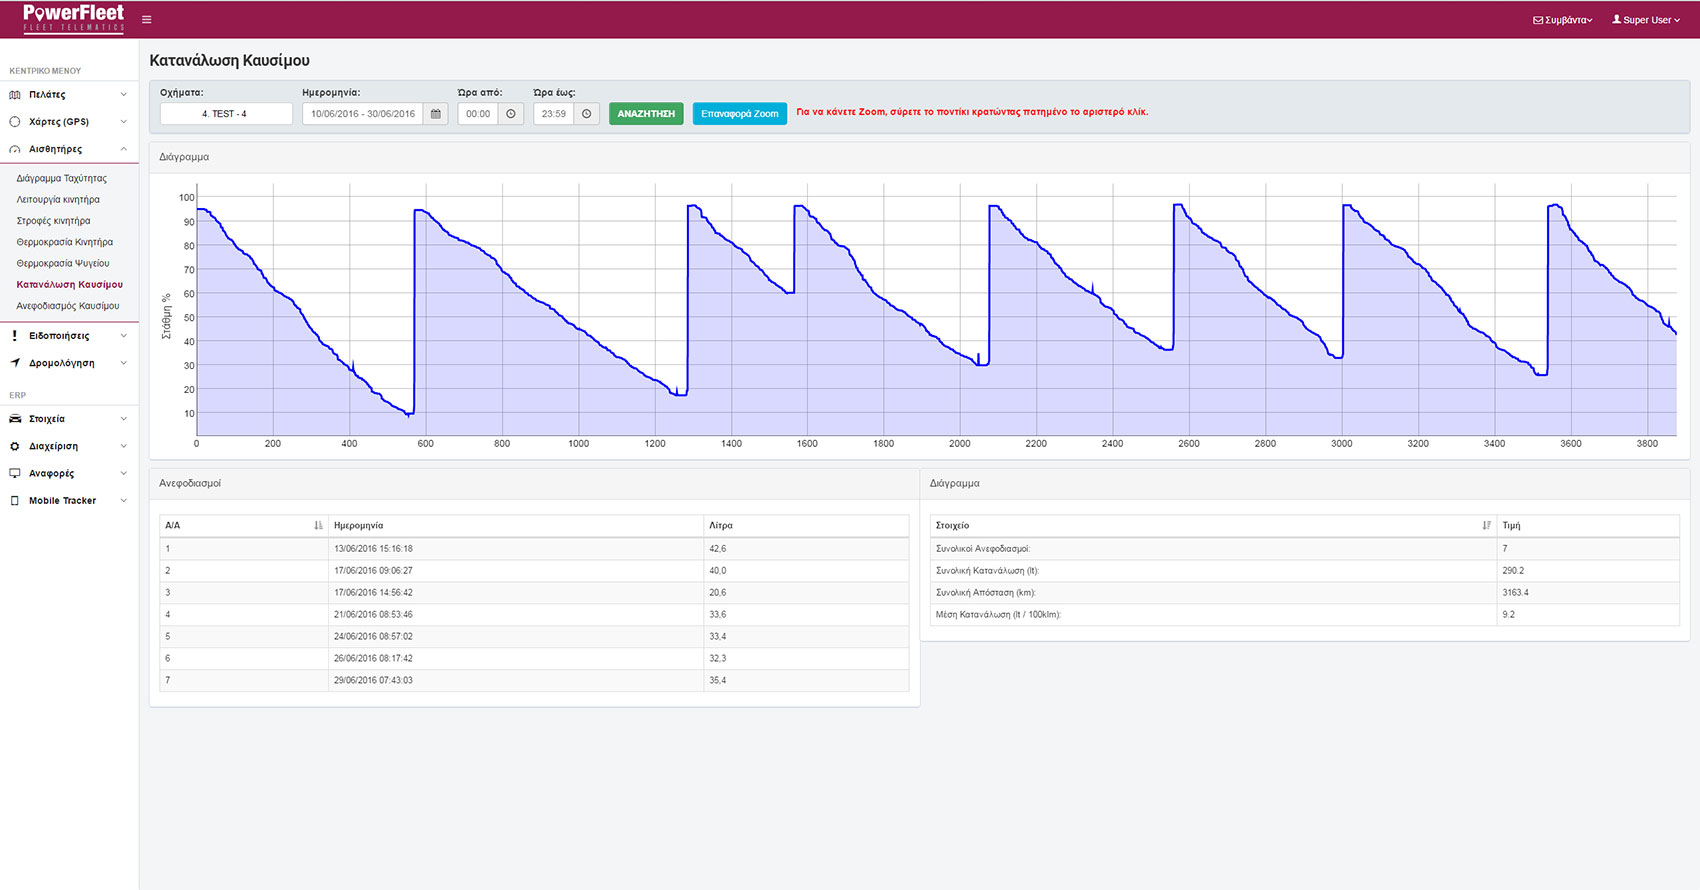Expand the Χάρτες (GPS) menu

click(68, 122)
